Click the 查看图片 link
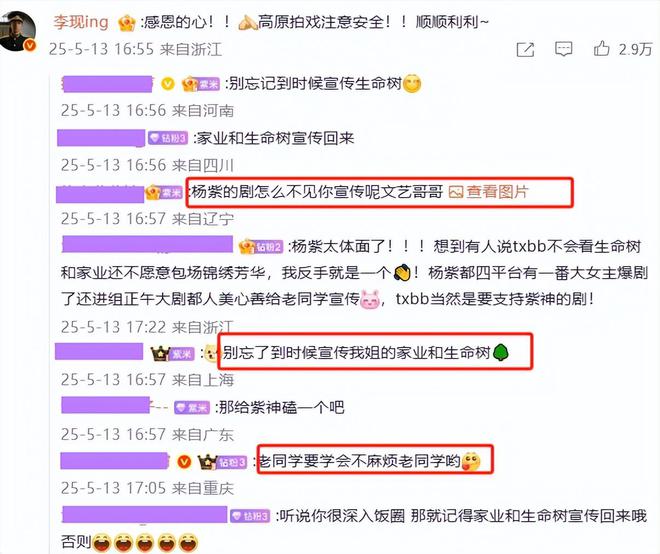The image size is (660, 554). 497,192
